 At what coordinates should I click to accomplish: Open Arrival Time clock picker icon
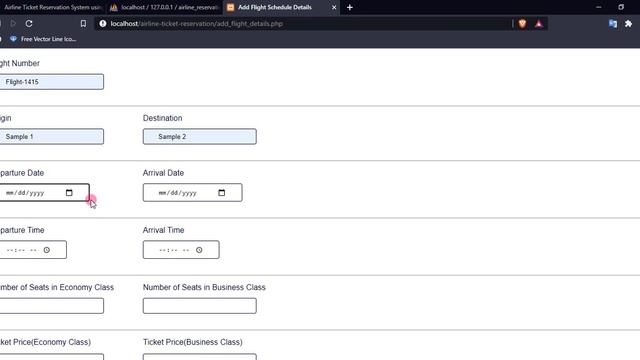pyautogui.click(x=199, y=250)
